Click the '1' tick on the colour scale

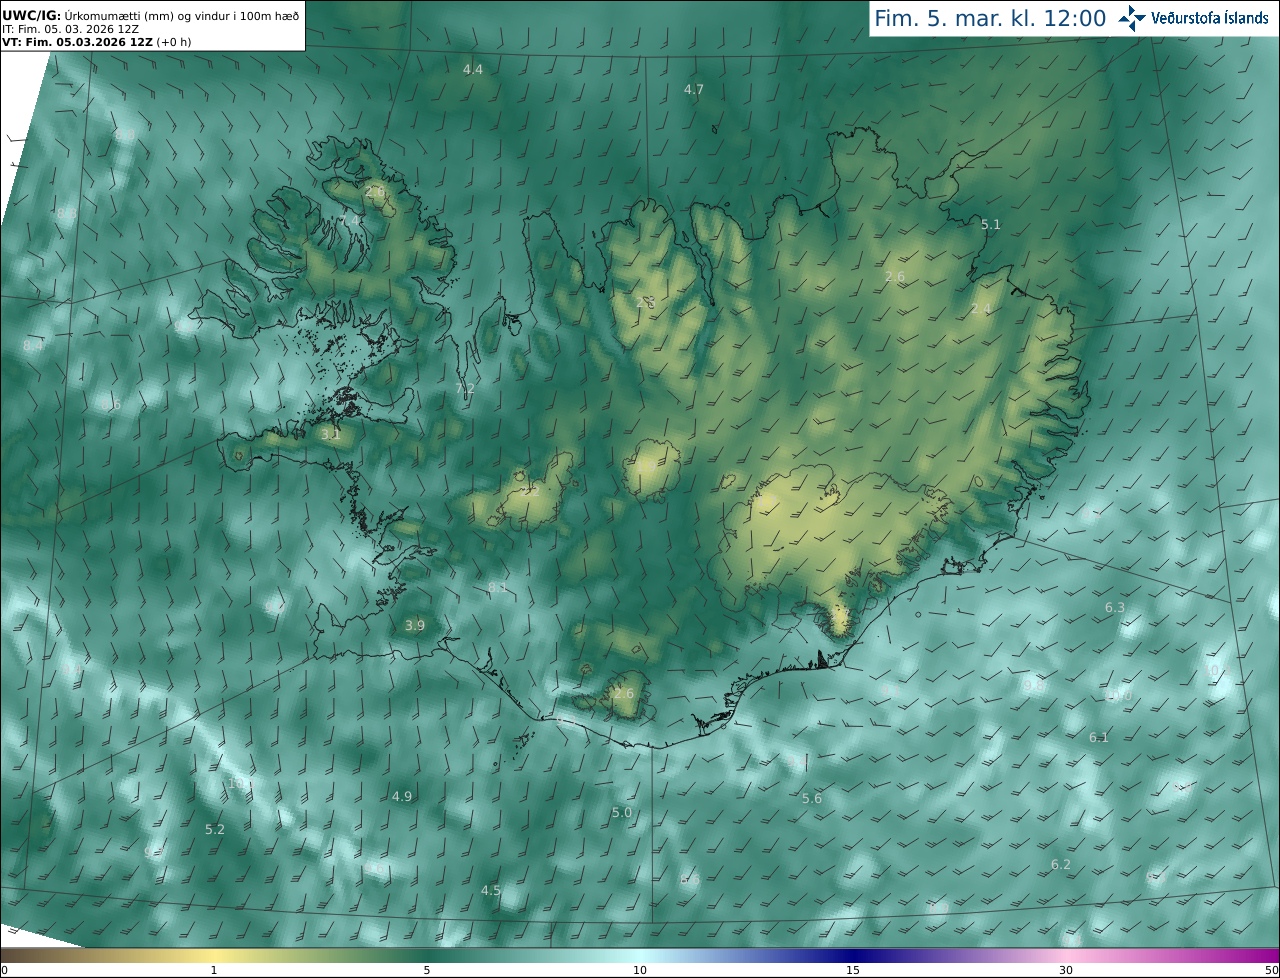coord(214,970)
